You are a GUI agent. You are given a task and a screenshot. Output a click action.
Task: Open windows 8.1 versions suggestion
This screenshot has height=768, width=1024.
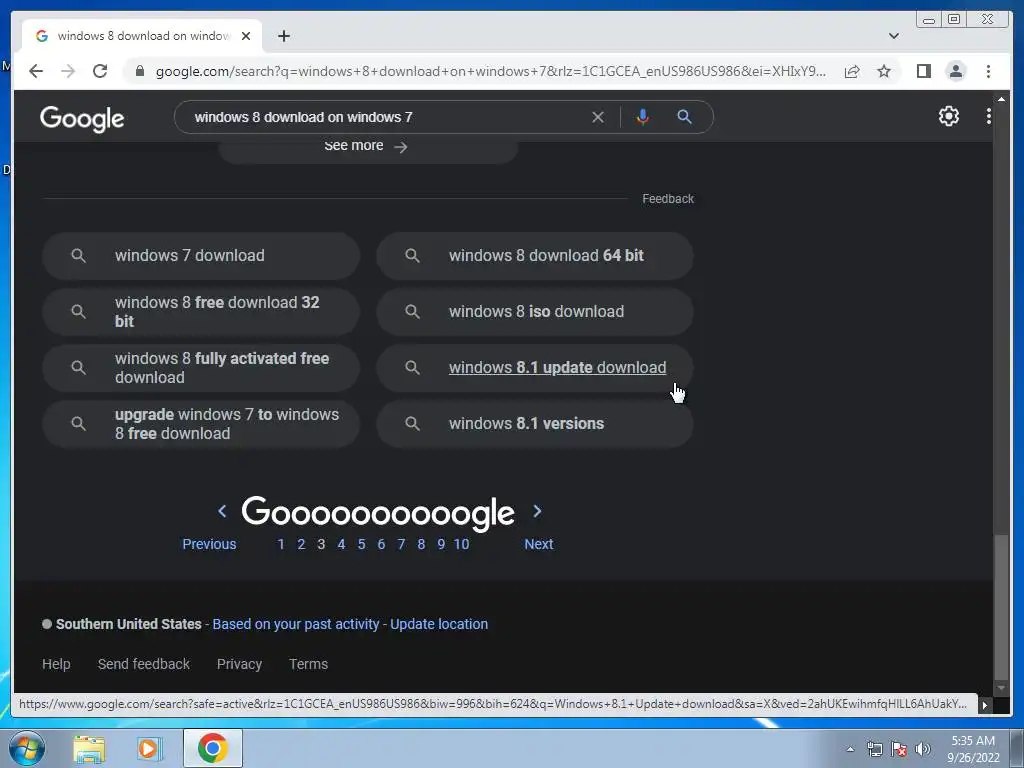click(534, 424)
